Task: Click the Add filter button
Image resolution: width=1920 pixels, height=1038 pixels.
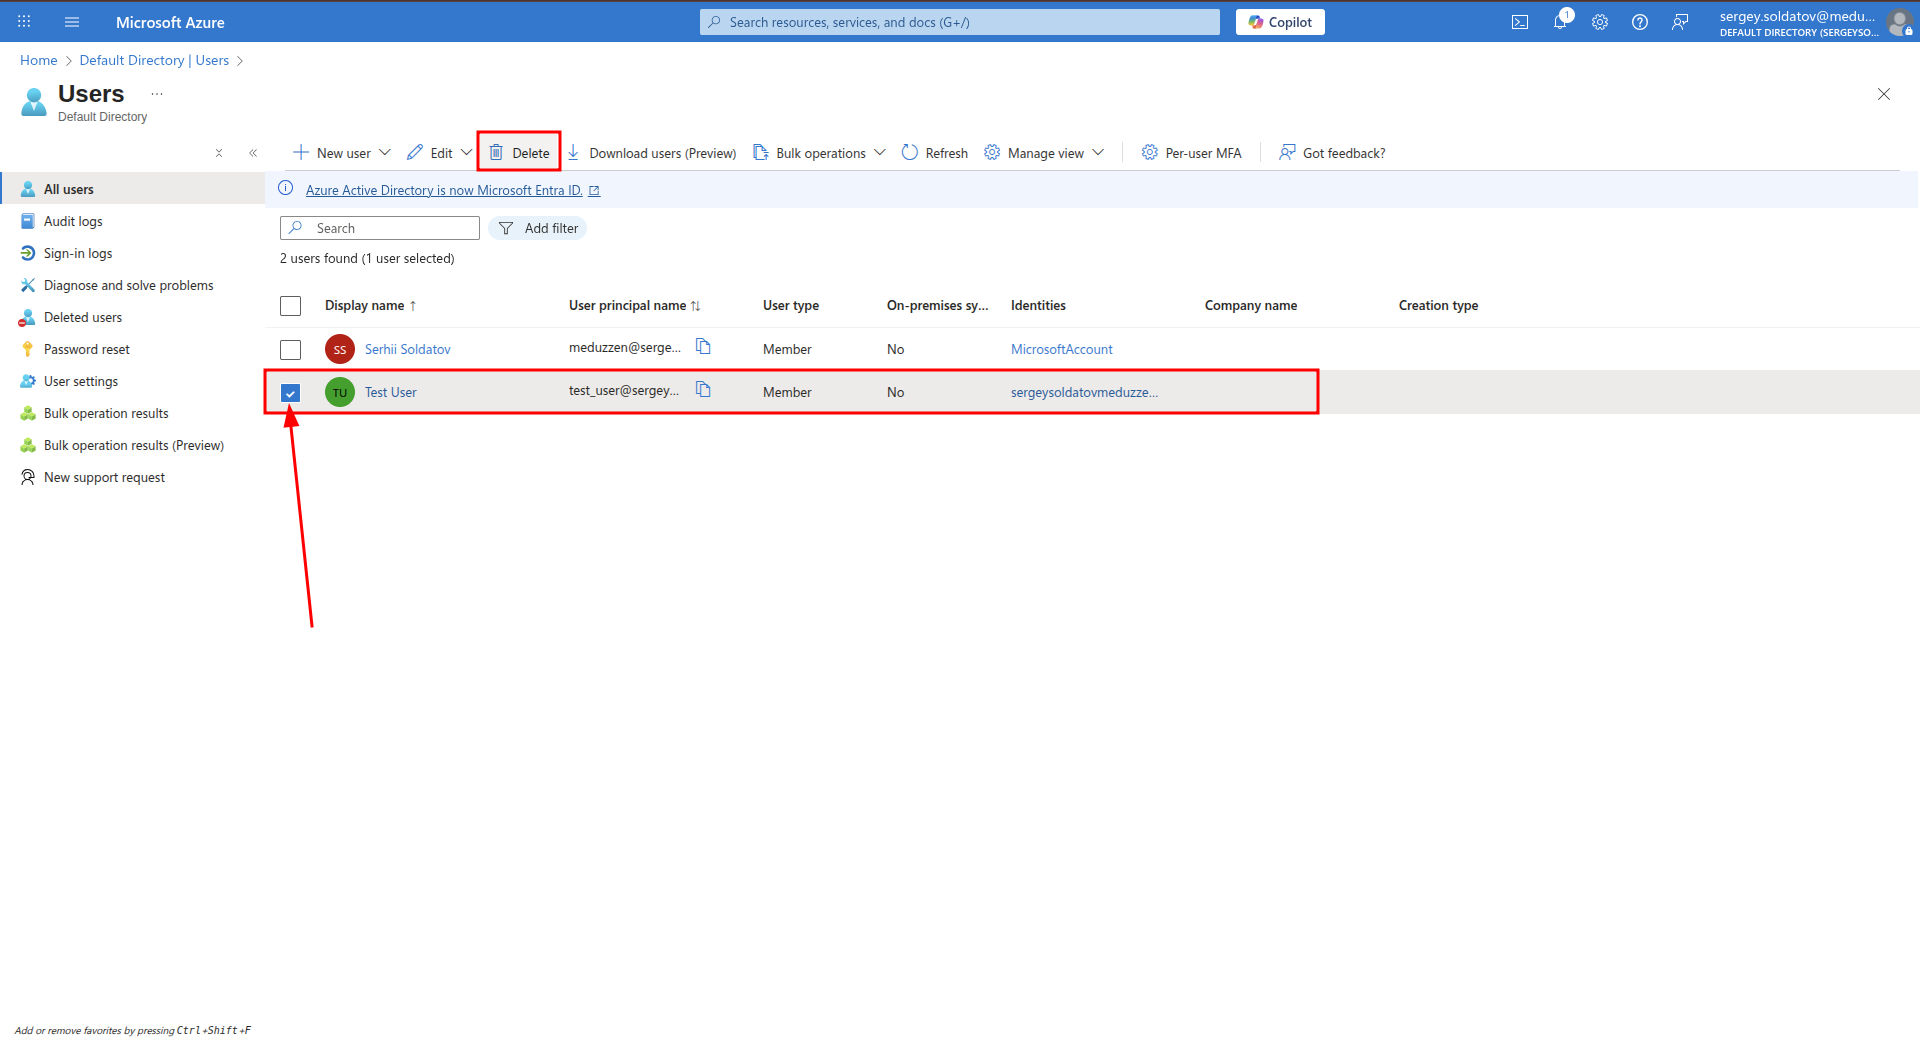Action: point(538,228)
